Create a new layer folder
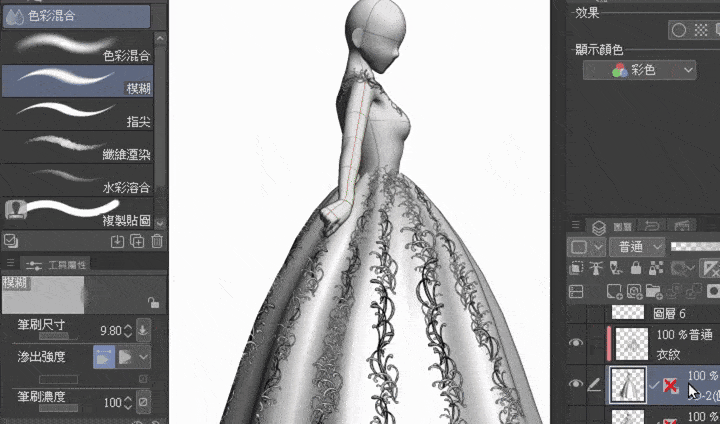 tap(653, 291)
